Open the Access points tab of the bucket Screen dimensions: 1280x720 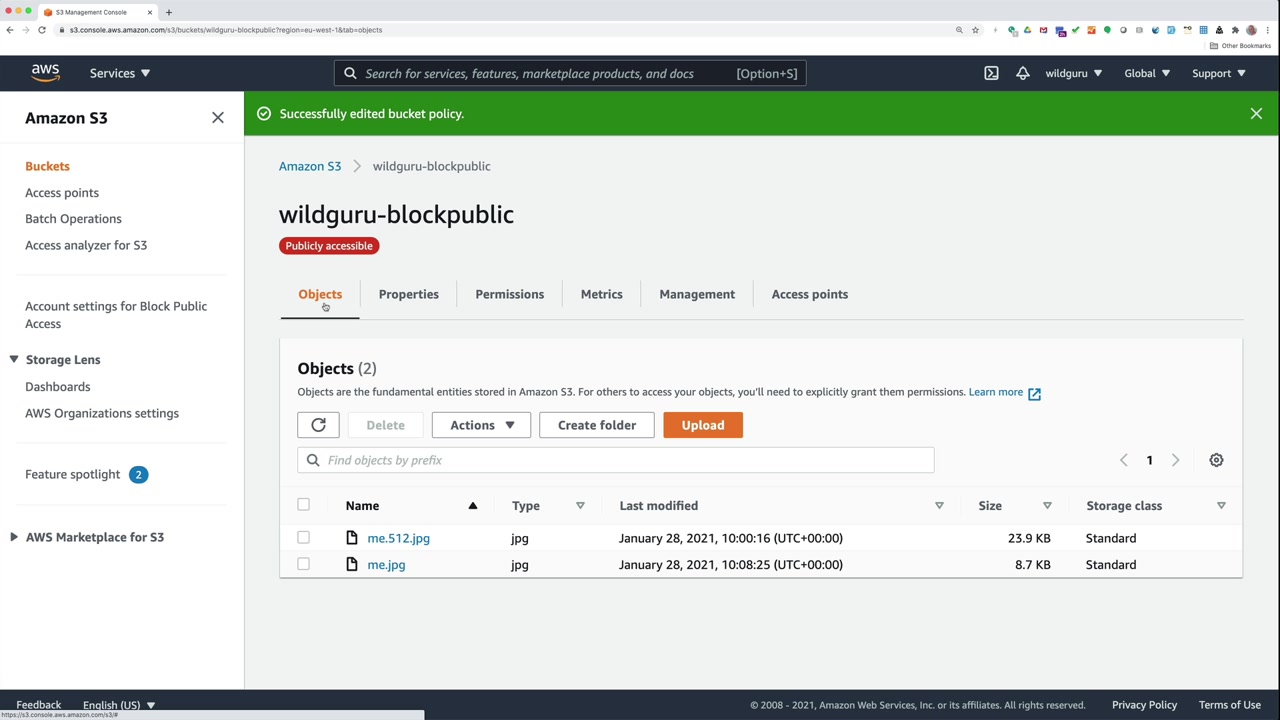tap(810, 295)
